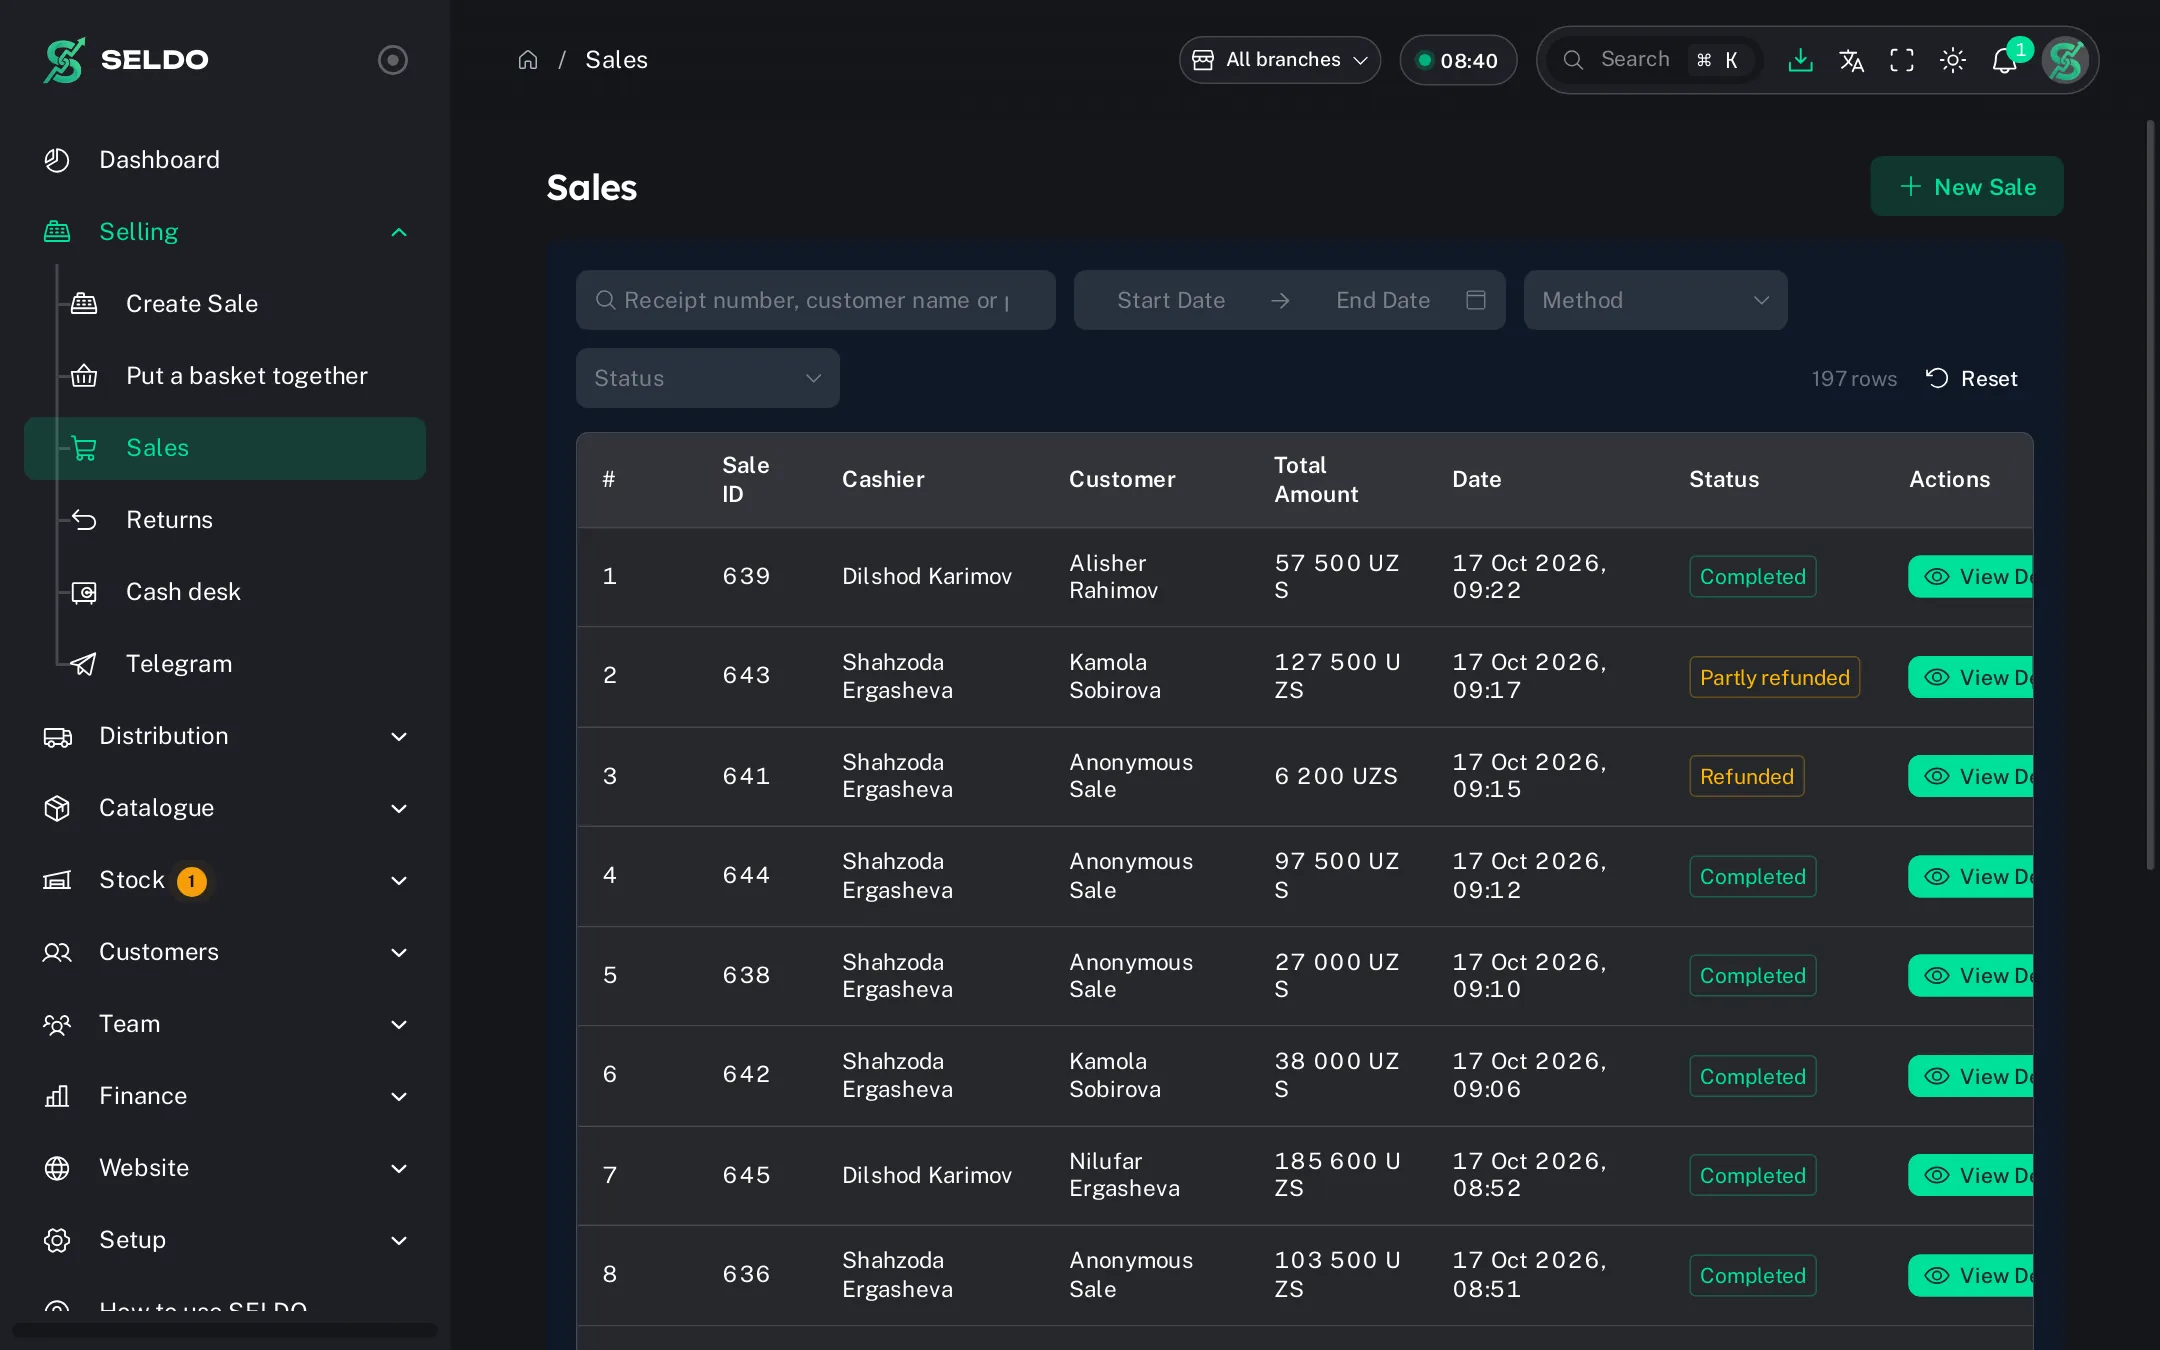Open the language translate icon
The height and width of the screenshot is (1350, 2160).
click(1851, 60)
